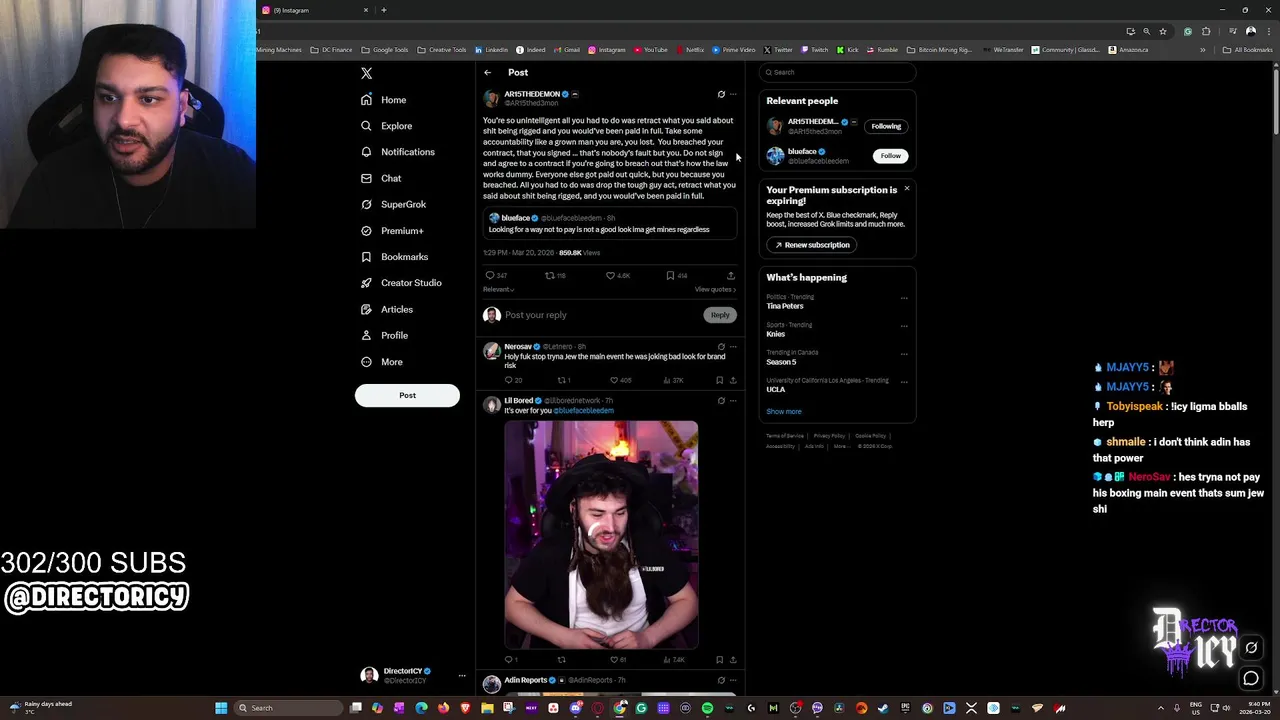Open Steam from the taskbar
The image size is (1280, 720).
[x=883, y=708]
